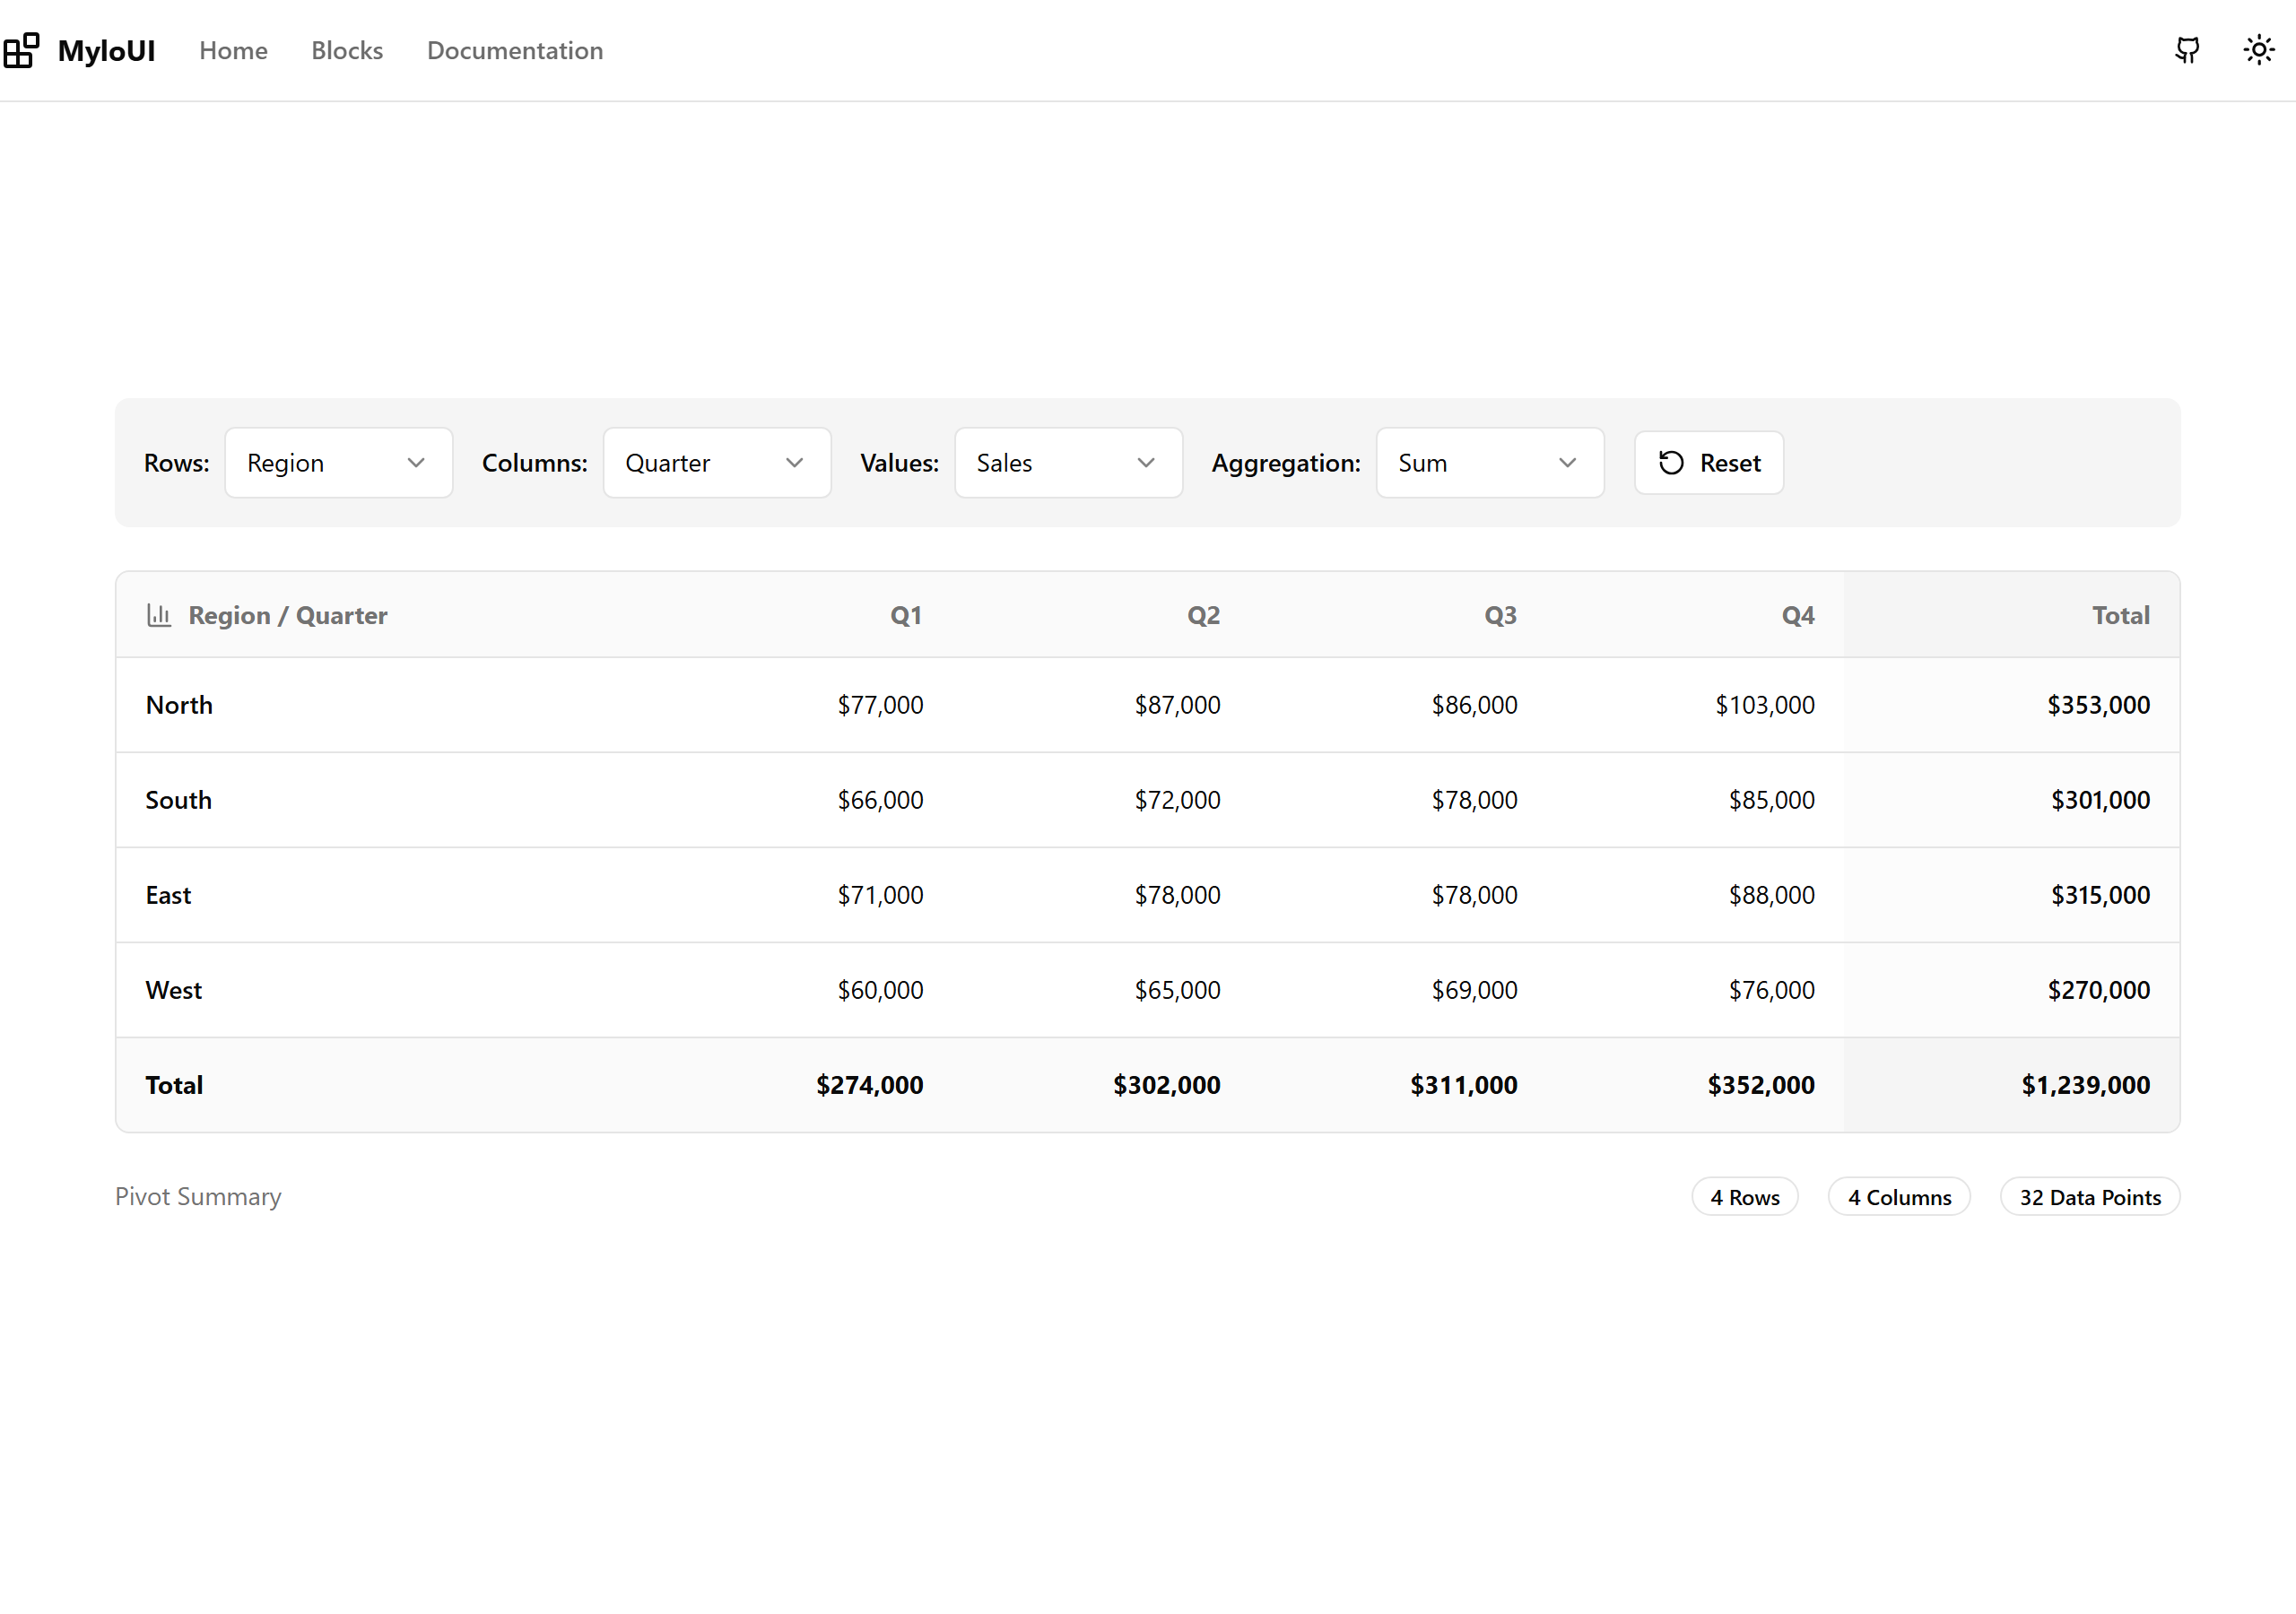Select West Q1 value $60,000

[880, 990]
